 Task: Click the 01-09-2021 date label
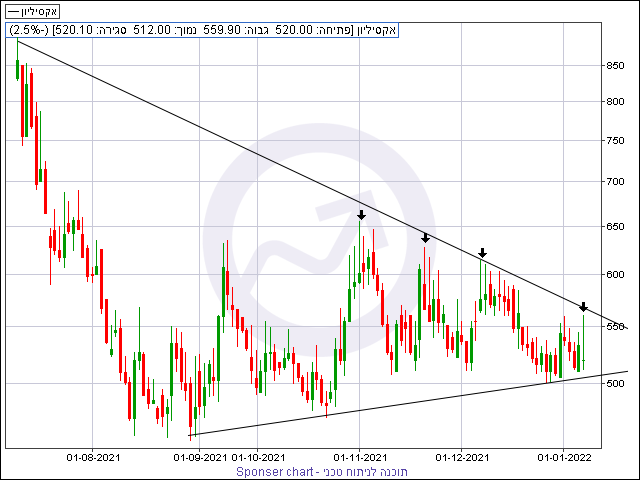click(200, 458)
